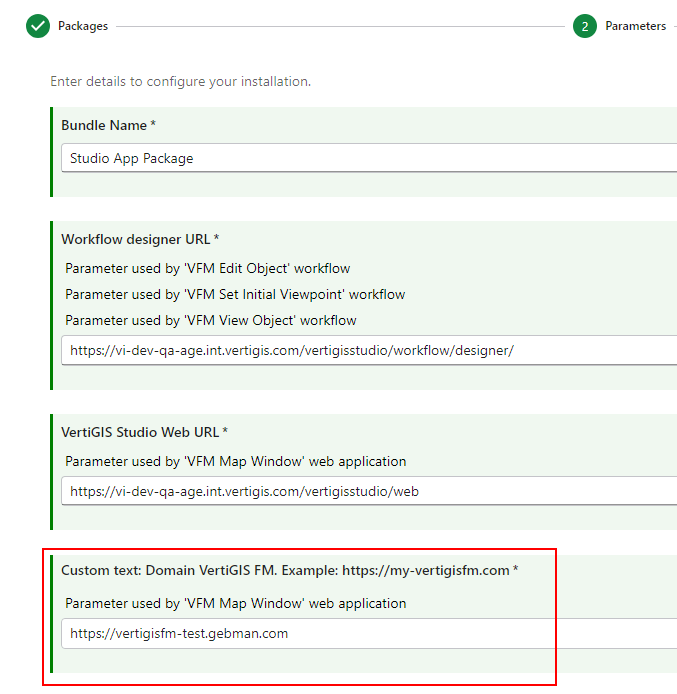The width and height of the screenshot is (677, 694).
Task: Click the 'VFM Edit Object' workflow description
Action: pyautogui.click(x=207, y=268)
